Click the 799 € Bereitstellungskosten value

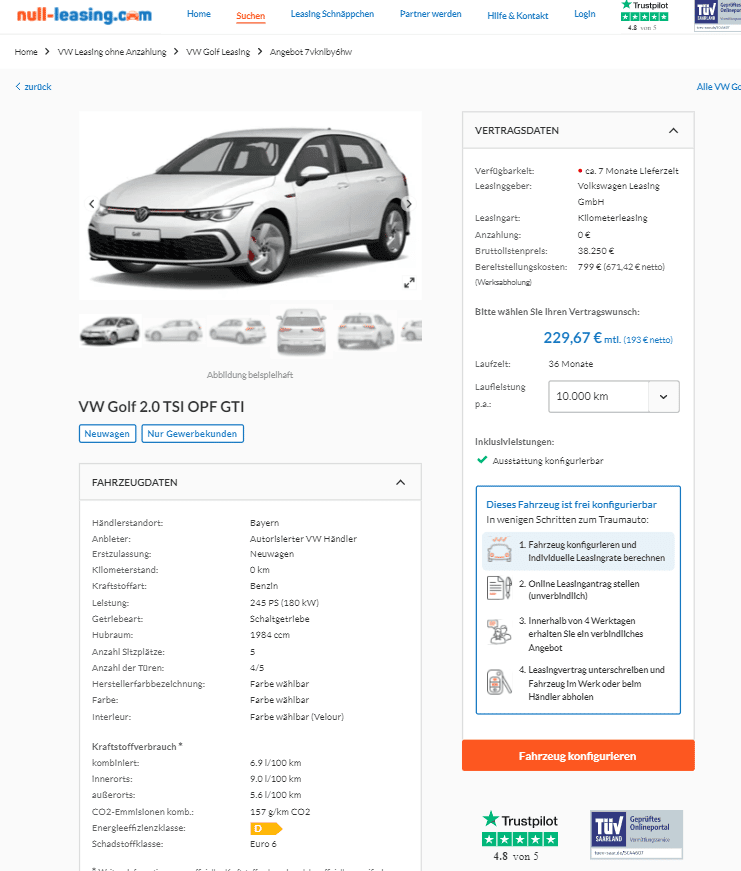621,267
